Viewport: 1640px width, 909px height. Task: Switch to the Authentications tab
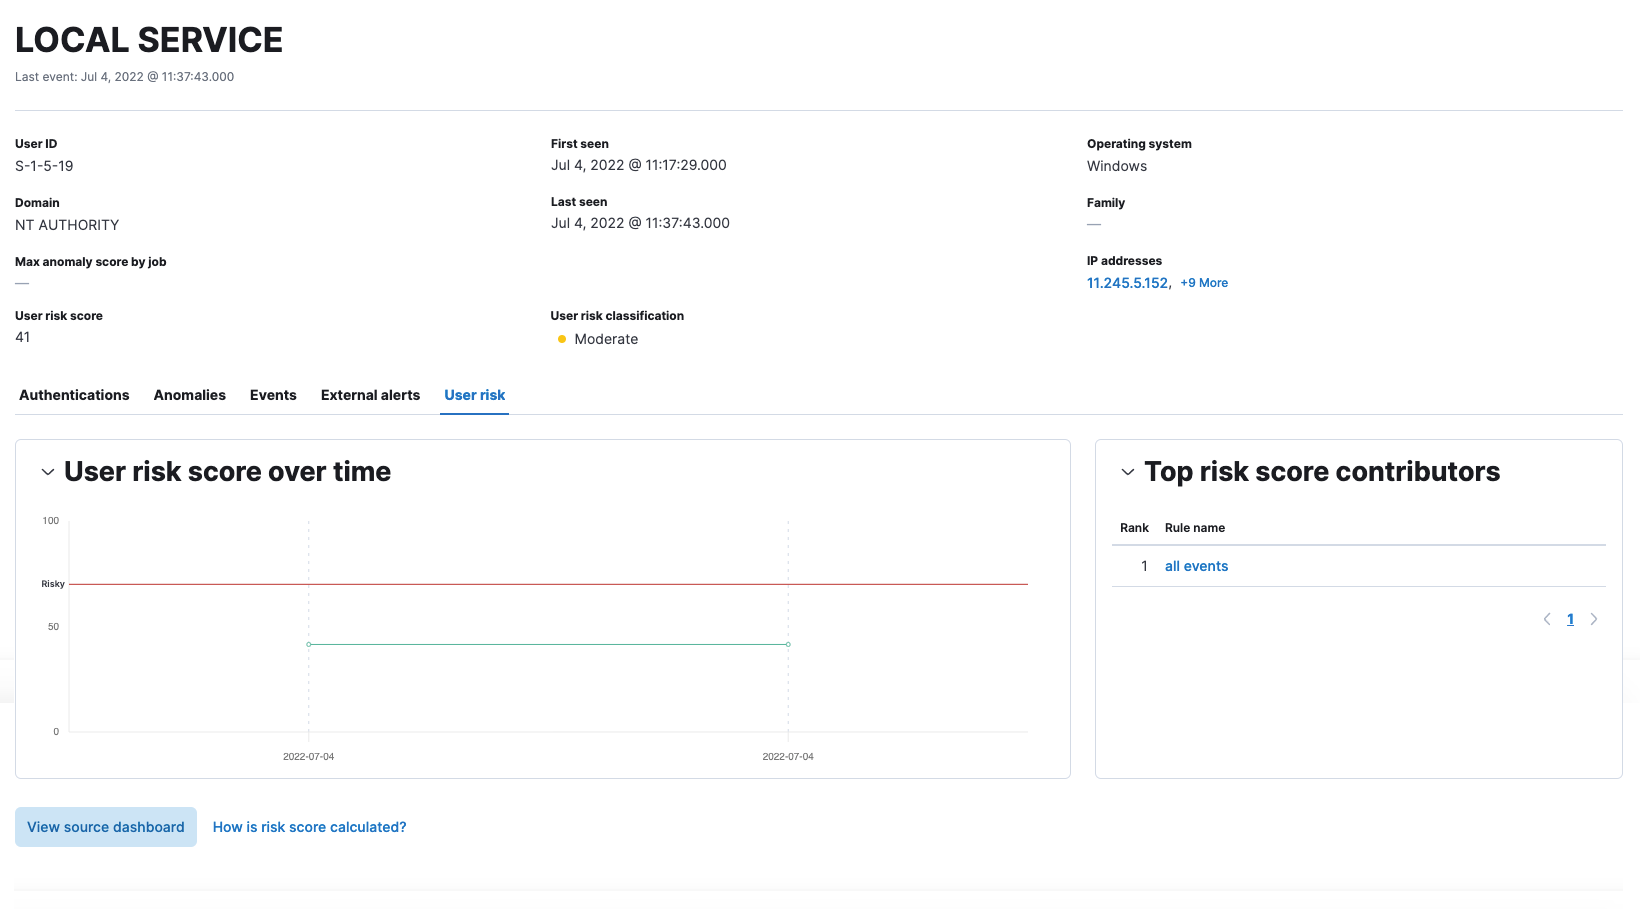tap(74, 395)
